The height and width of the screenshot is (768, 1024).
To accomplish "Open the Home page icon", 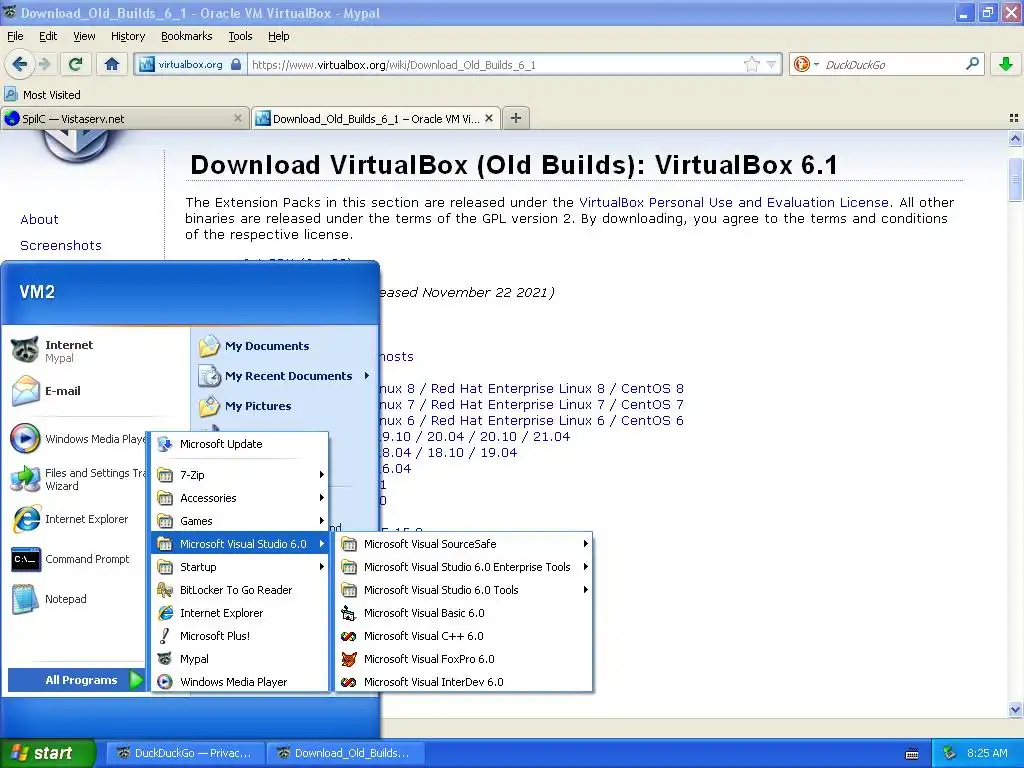I will 112,64.
